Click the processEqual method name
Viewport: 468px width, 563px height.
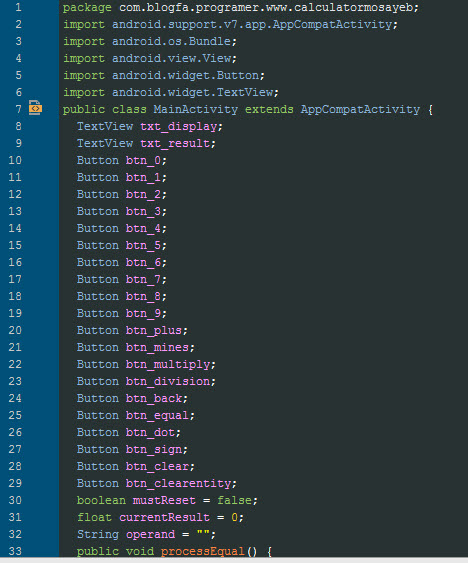click(203, 551)
